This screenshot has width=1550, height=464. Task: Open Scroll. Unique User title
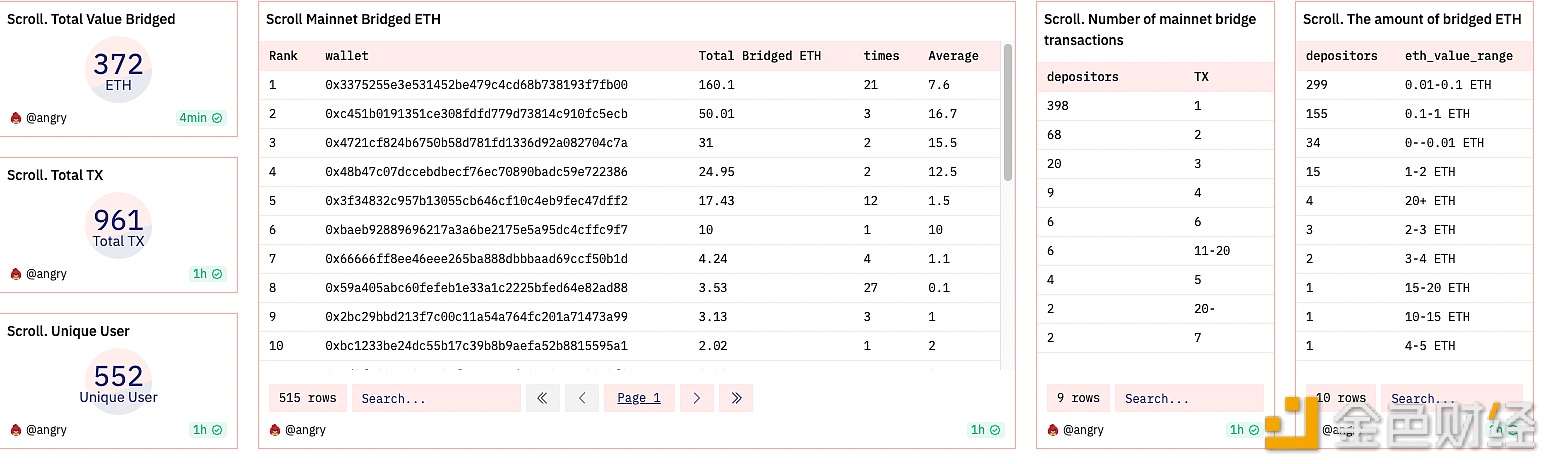68,331
